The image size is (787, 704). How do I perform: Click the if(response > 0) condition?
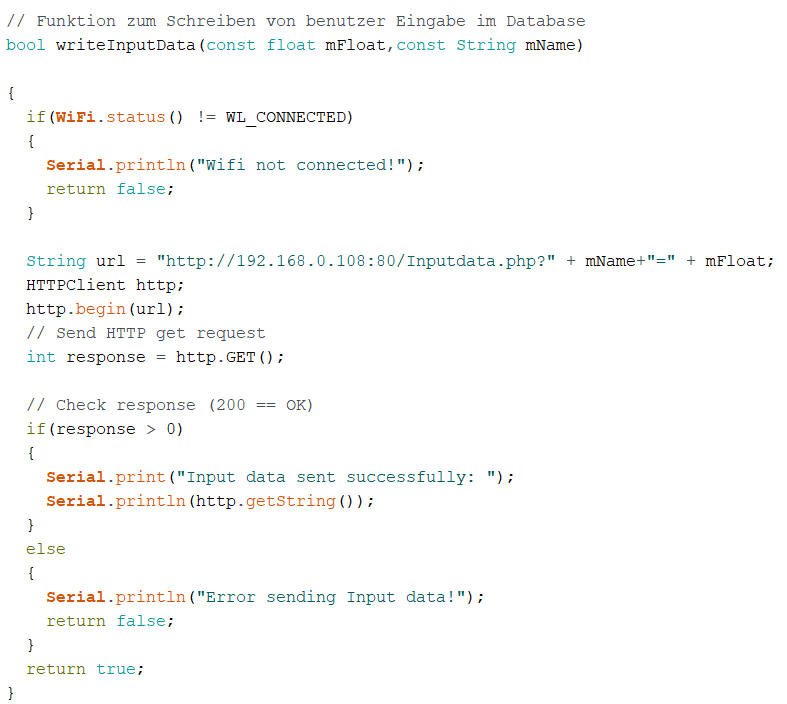click(x=105, y=429)
